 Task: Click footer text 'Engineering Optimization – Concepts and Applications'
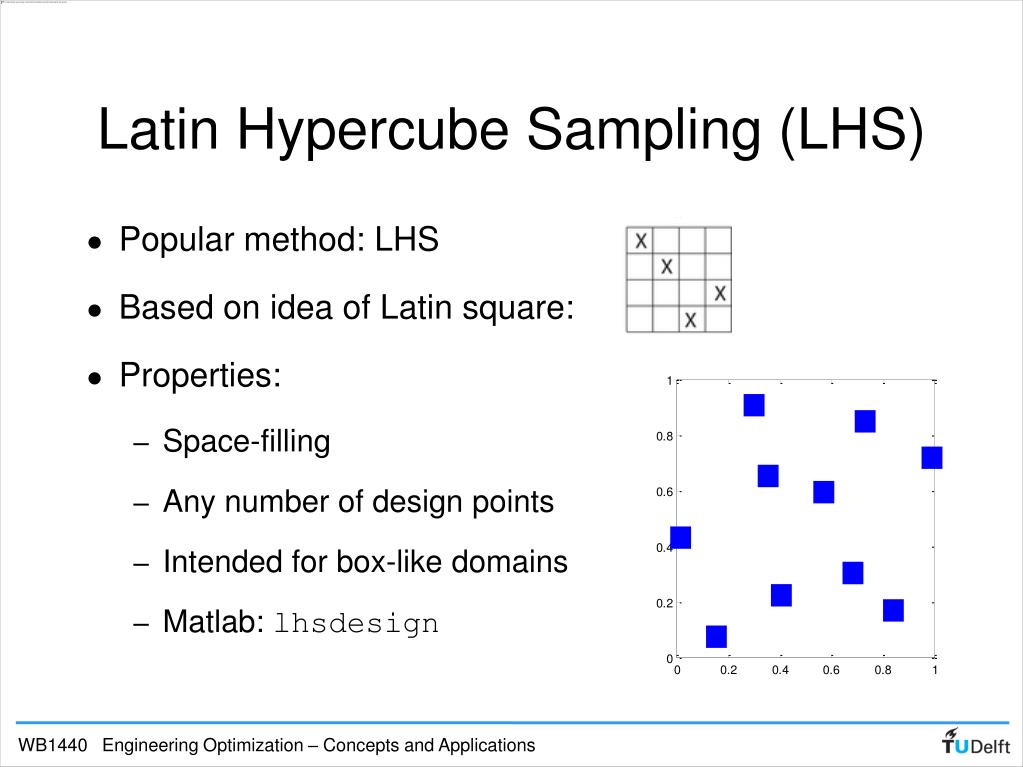tap(318, 745)
